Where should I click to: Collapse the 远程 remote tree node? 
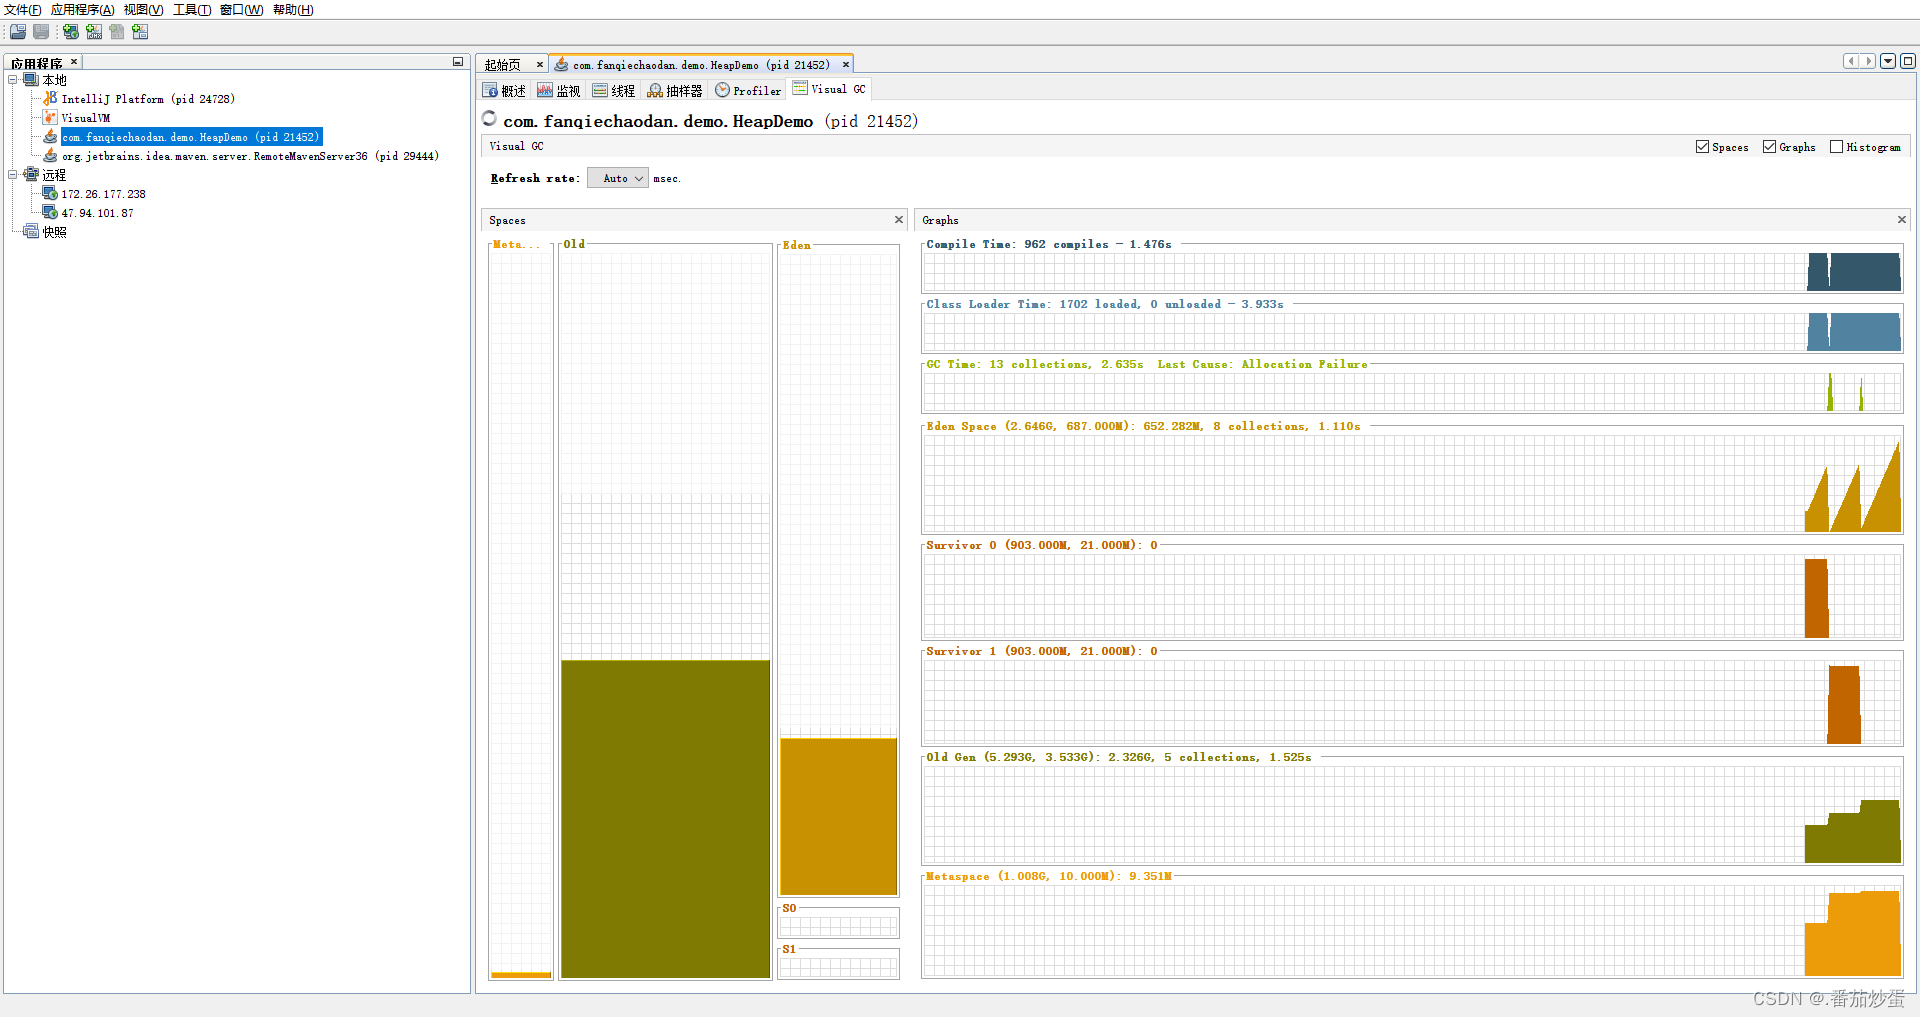coord(13,175)
